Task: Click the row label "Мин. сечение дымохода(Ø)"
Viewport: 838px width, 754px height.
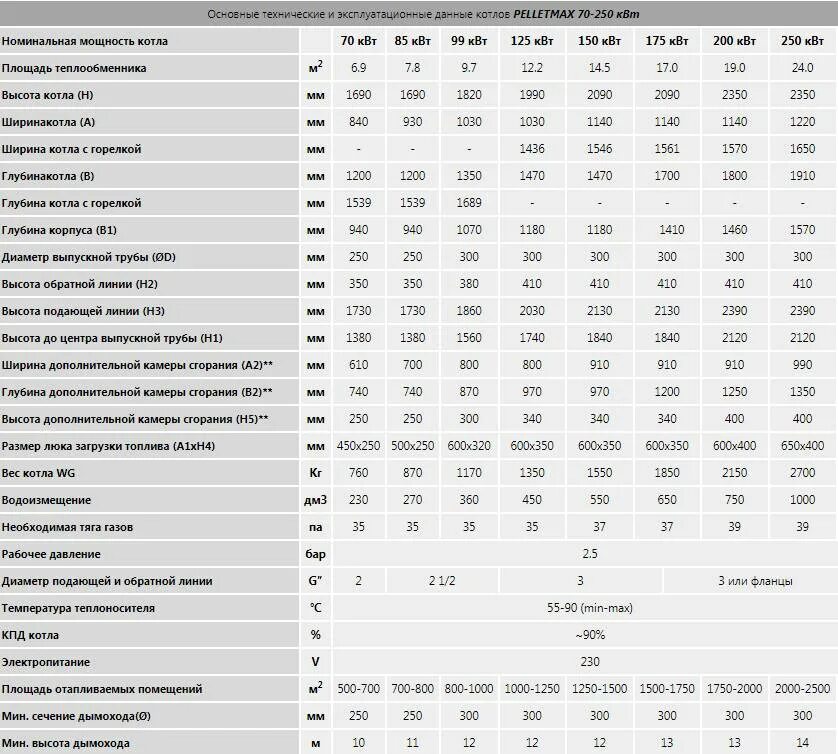Action: (76, 716)
